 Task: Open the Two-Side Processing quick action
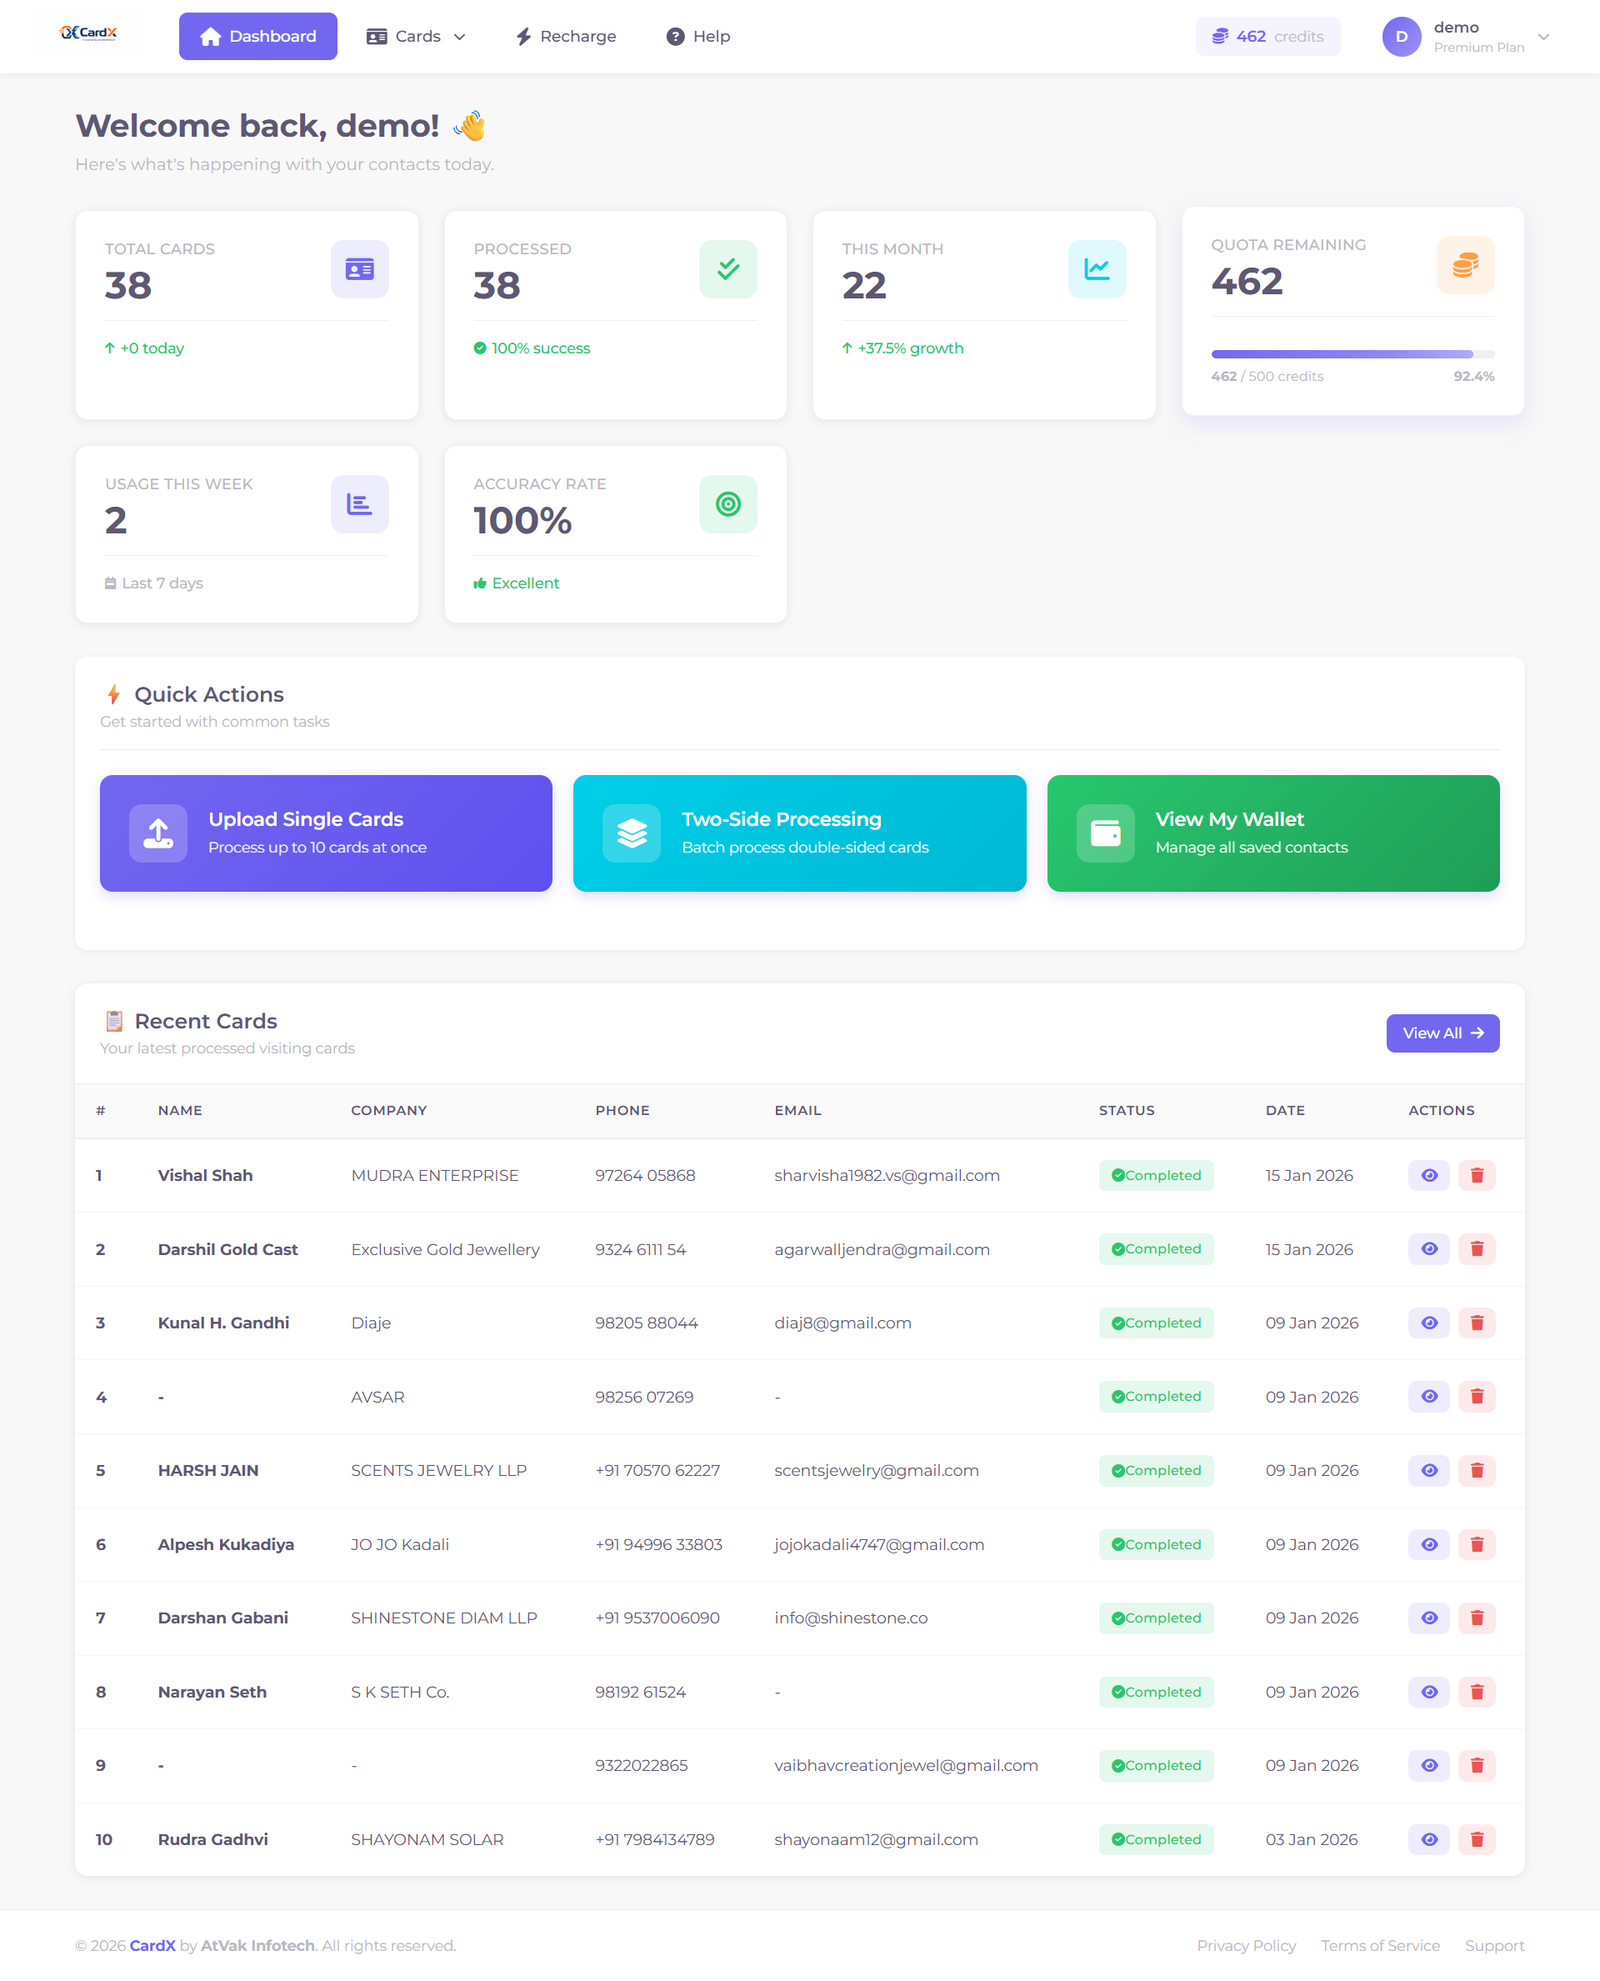[x=799, y=833]
